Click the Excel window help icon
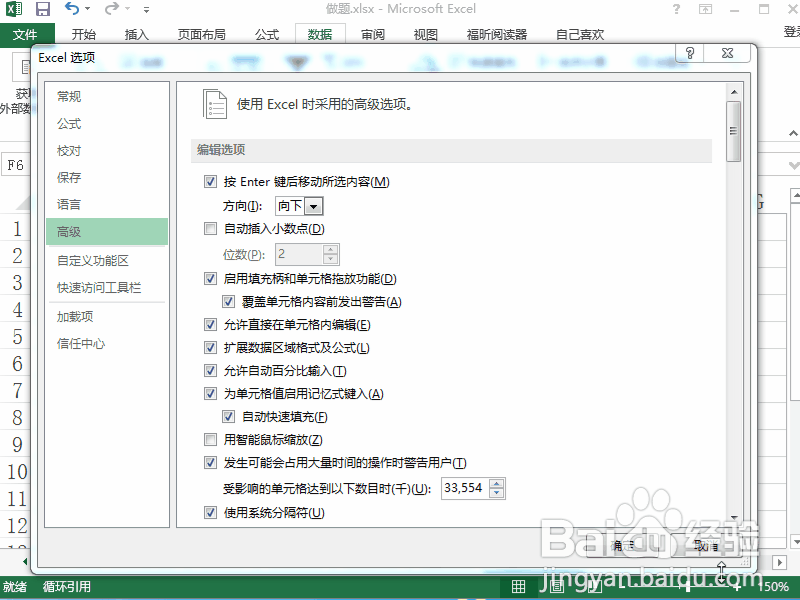The image size is (800, 600). pyautogui.click(x=677, y=9)
